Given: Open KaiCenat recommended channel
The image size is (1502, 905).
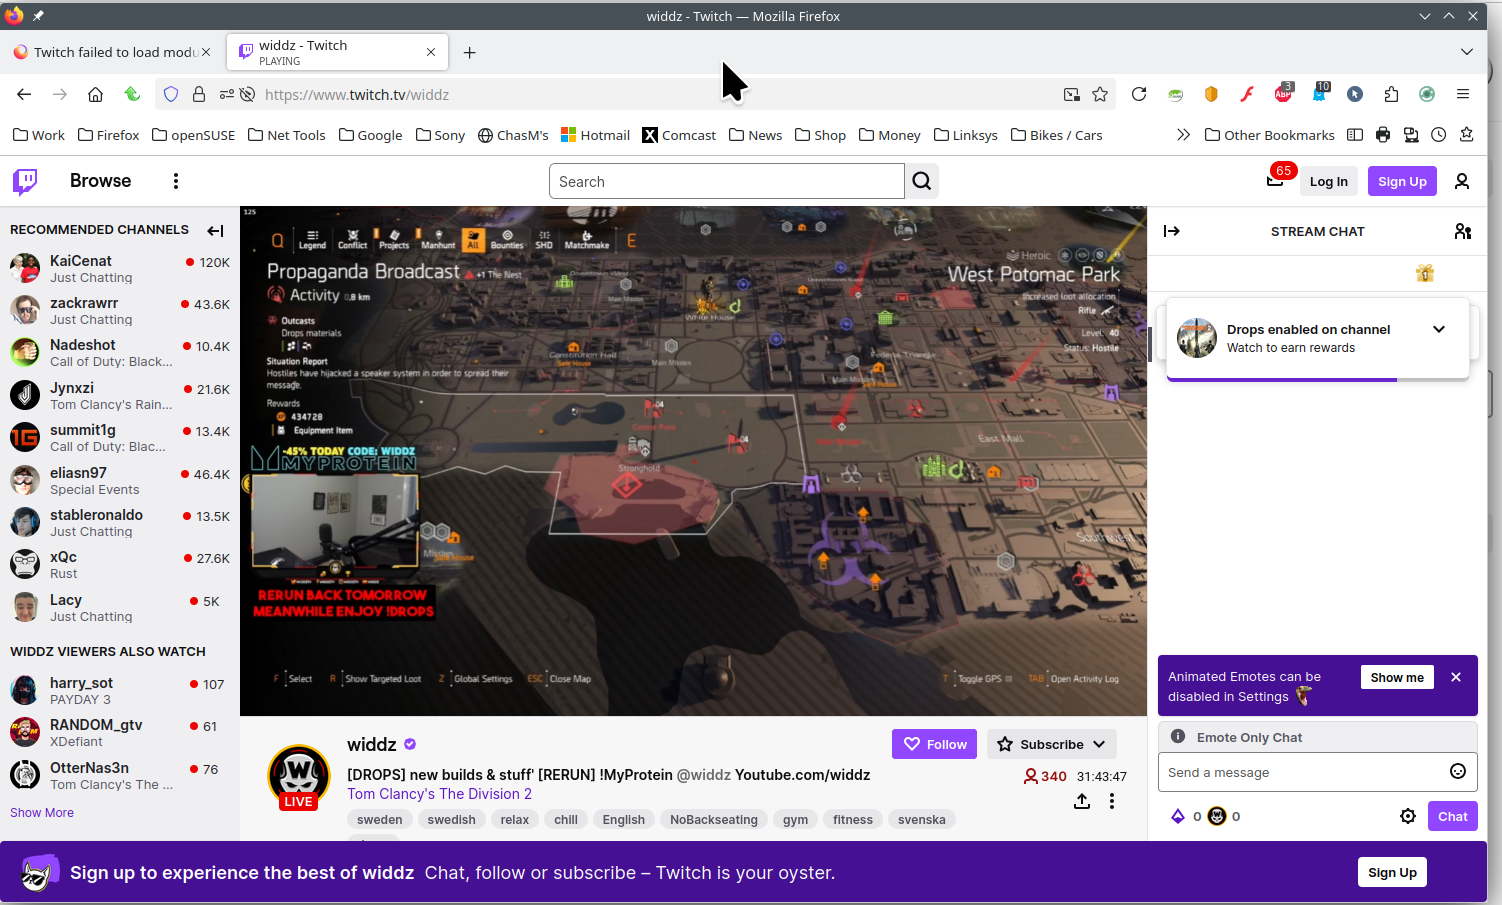Looking at the screenshot, I should pos(120,268).
